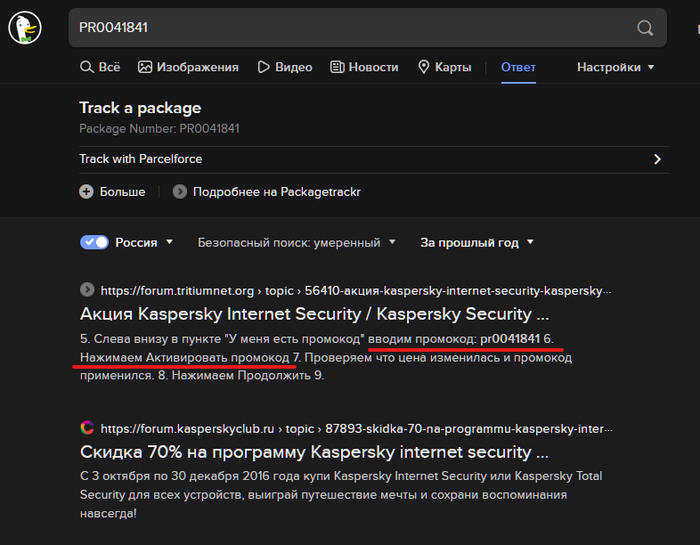The width and height of the screenshot is (700, 545).
Task: Click the snippet starting with 5. Слева внизу
Action: [326, 357]
